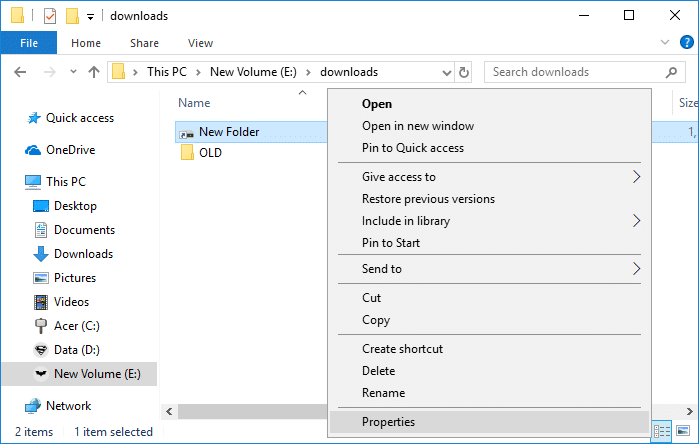Select the Network icon in sidebar
Viewport: 699px width, 444px height.
33,406
